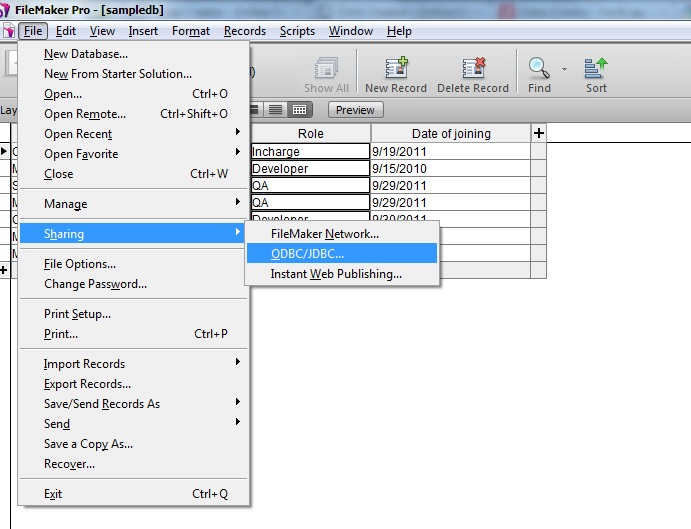
Task: Click the Incharge role cell
Action: [x=310, y=151]
